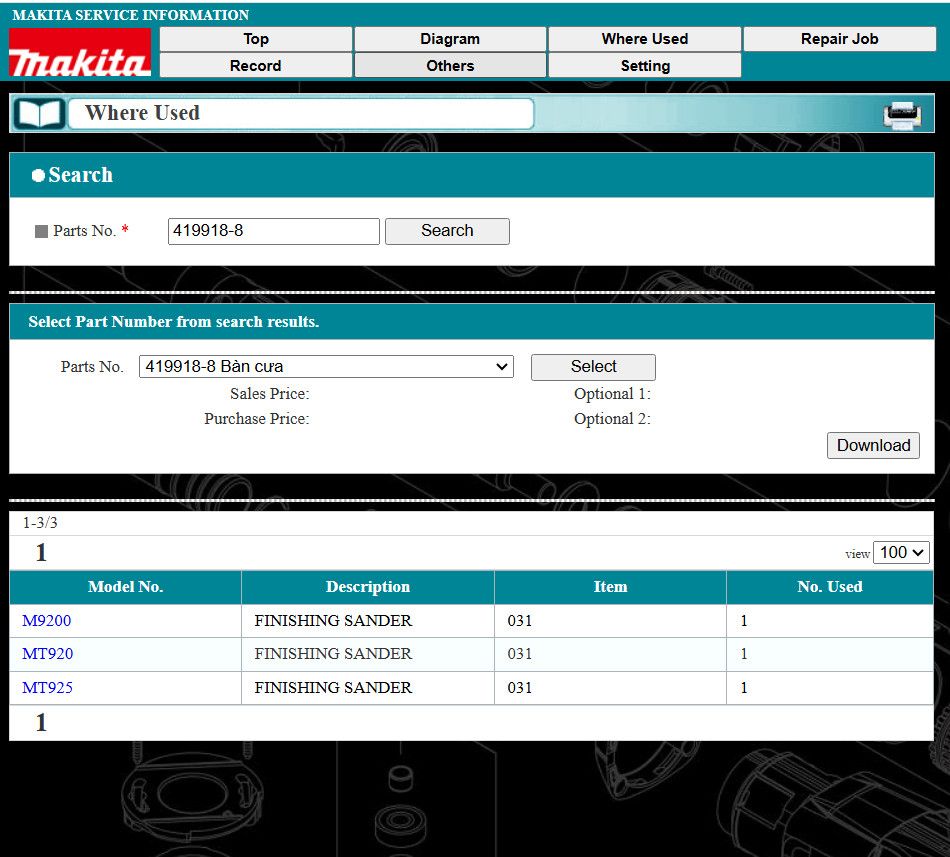Click the 1-3/3 results count
This screenshot has width=950, height=857.
pyautogui.click(x=40, y=523)
